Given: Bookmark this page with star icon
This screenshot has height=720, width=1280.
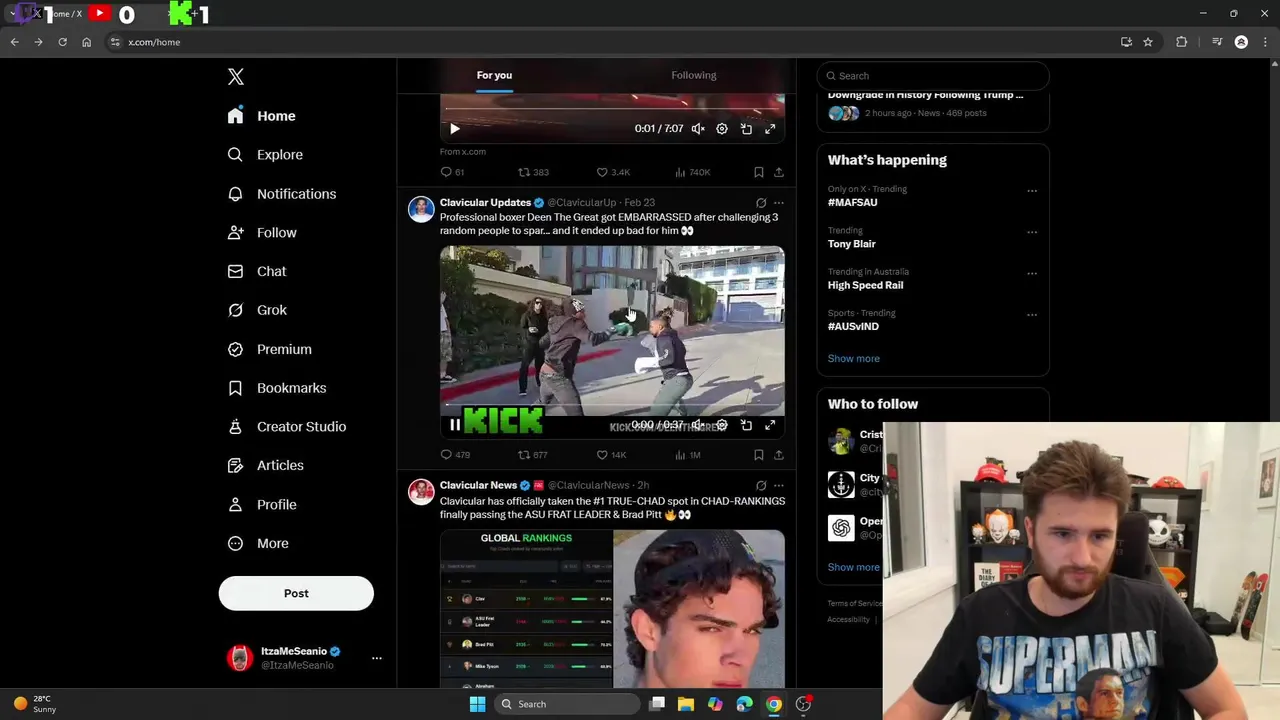Looking at the screenshot, I should pyautogui.click(x=1148, y=42).
